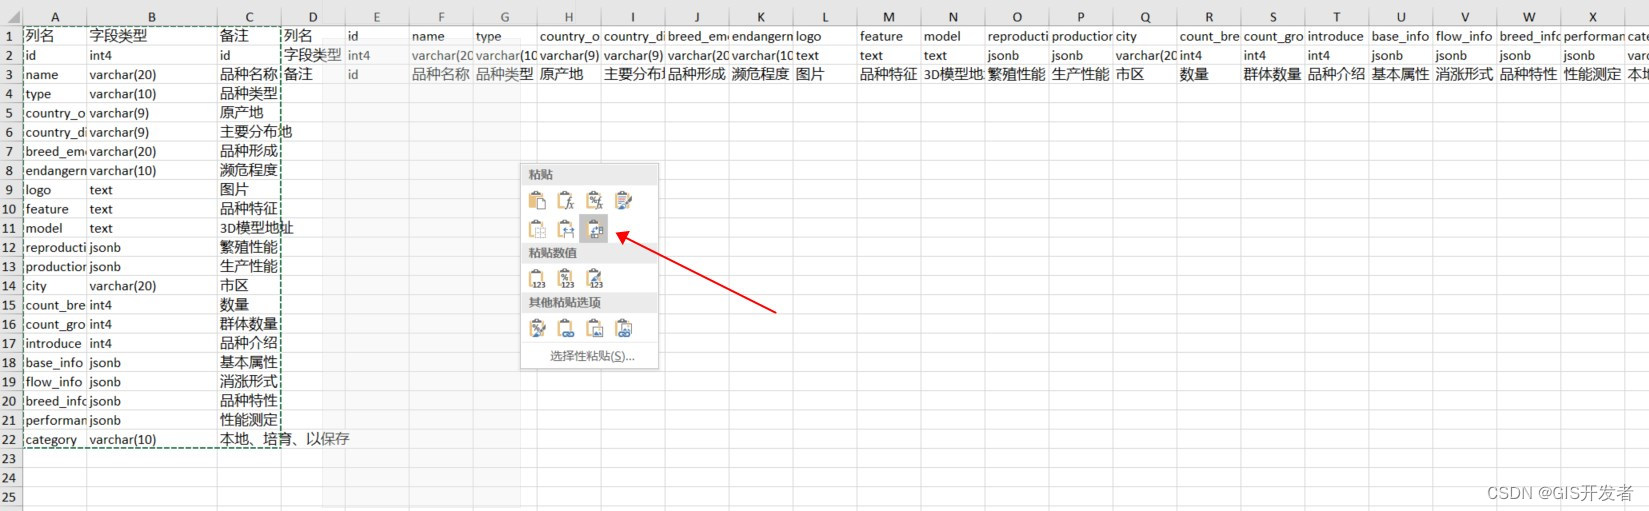
Task: Click the highlighted Transpose paste icon
Action: point(595,230)
